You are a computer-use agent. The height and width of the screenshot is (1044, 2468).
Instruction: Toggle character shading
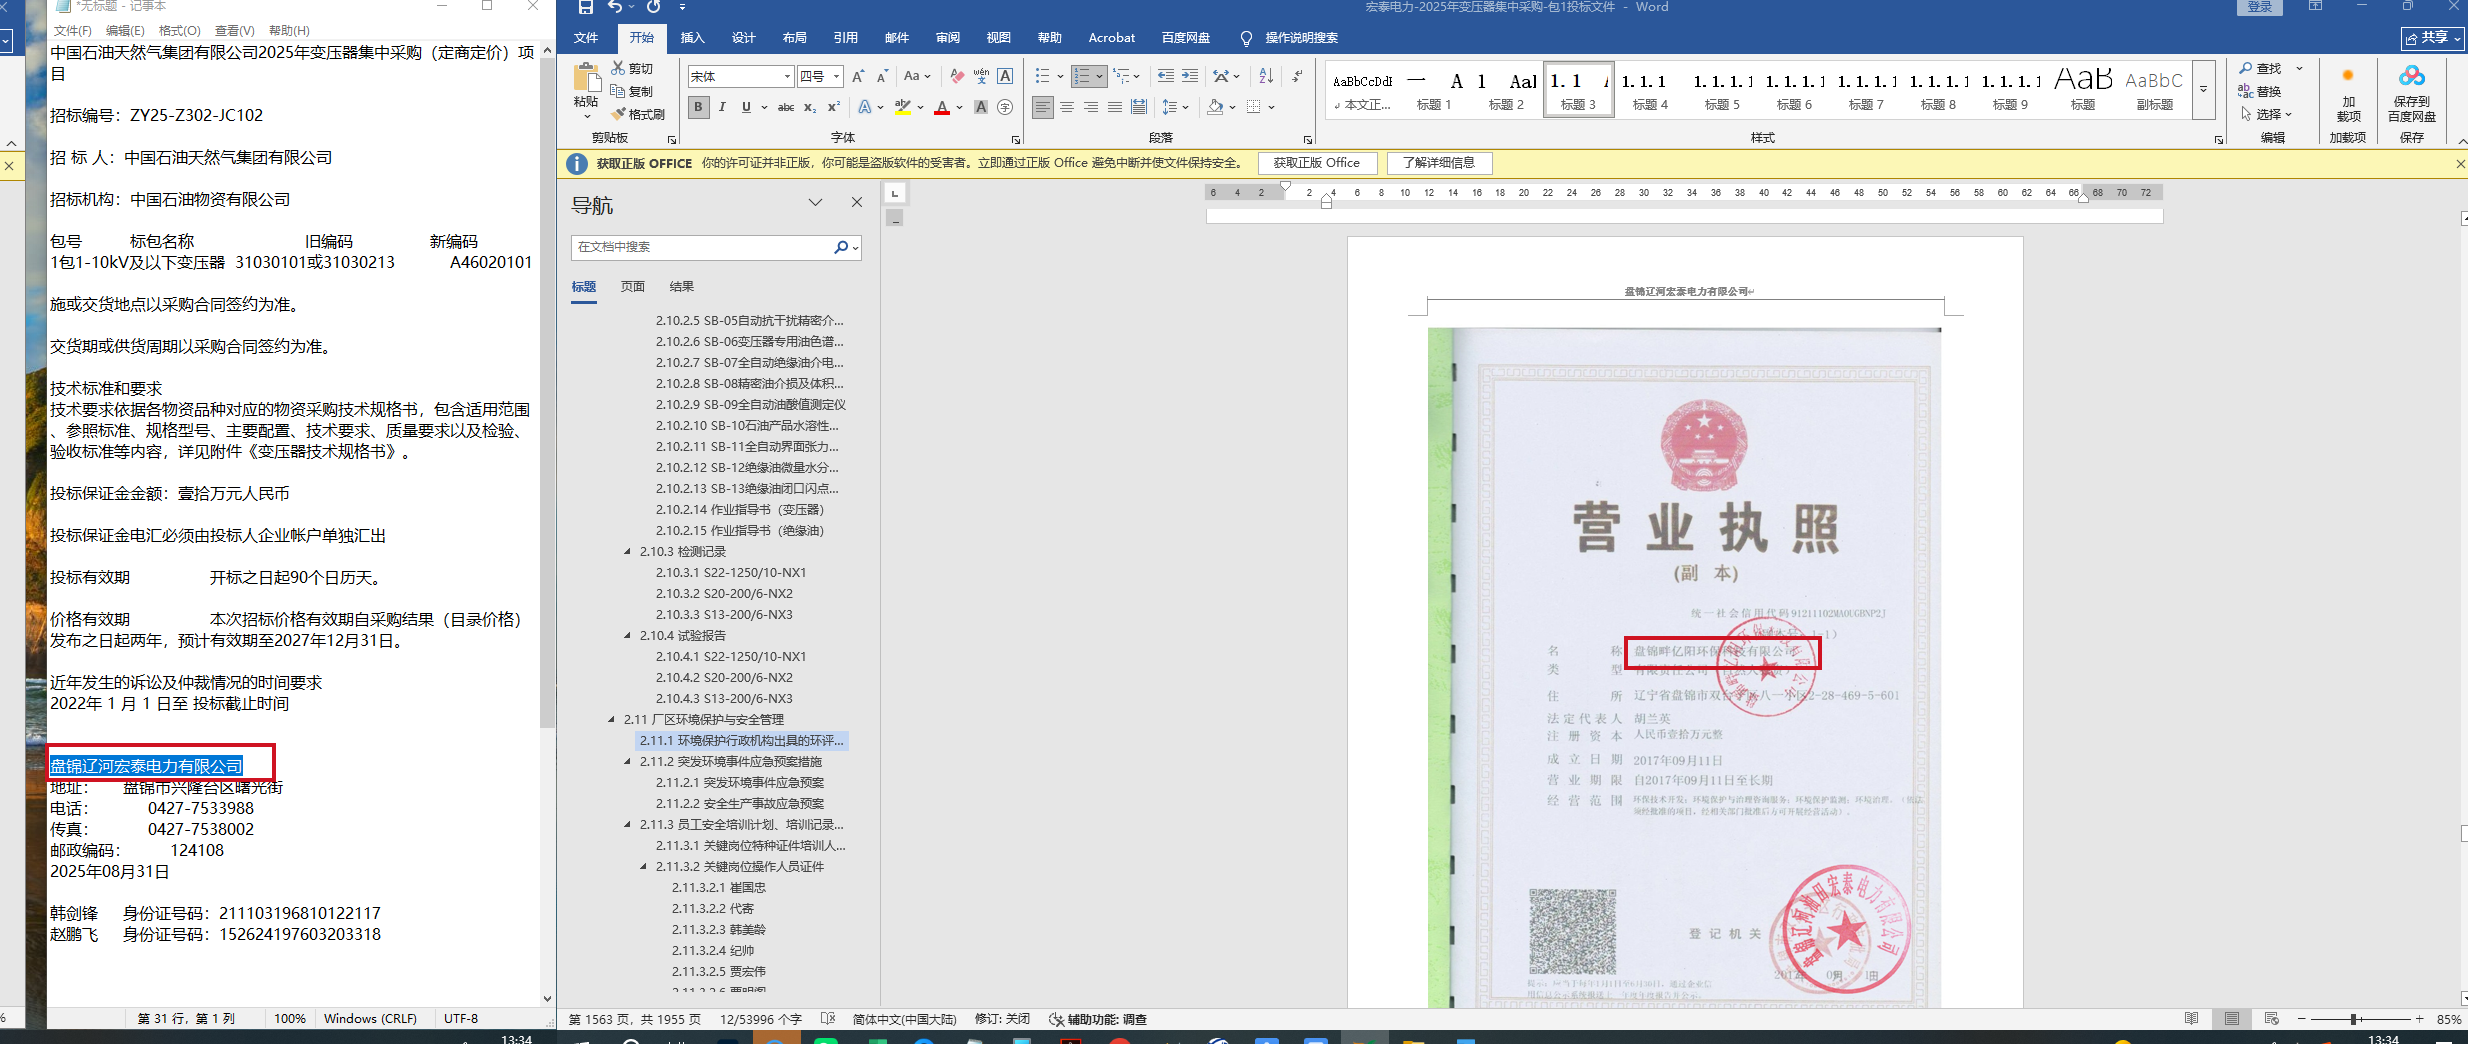point(981,107)
